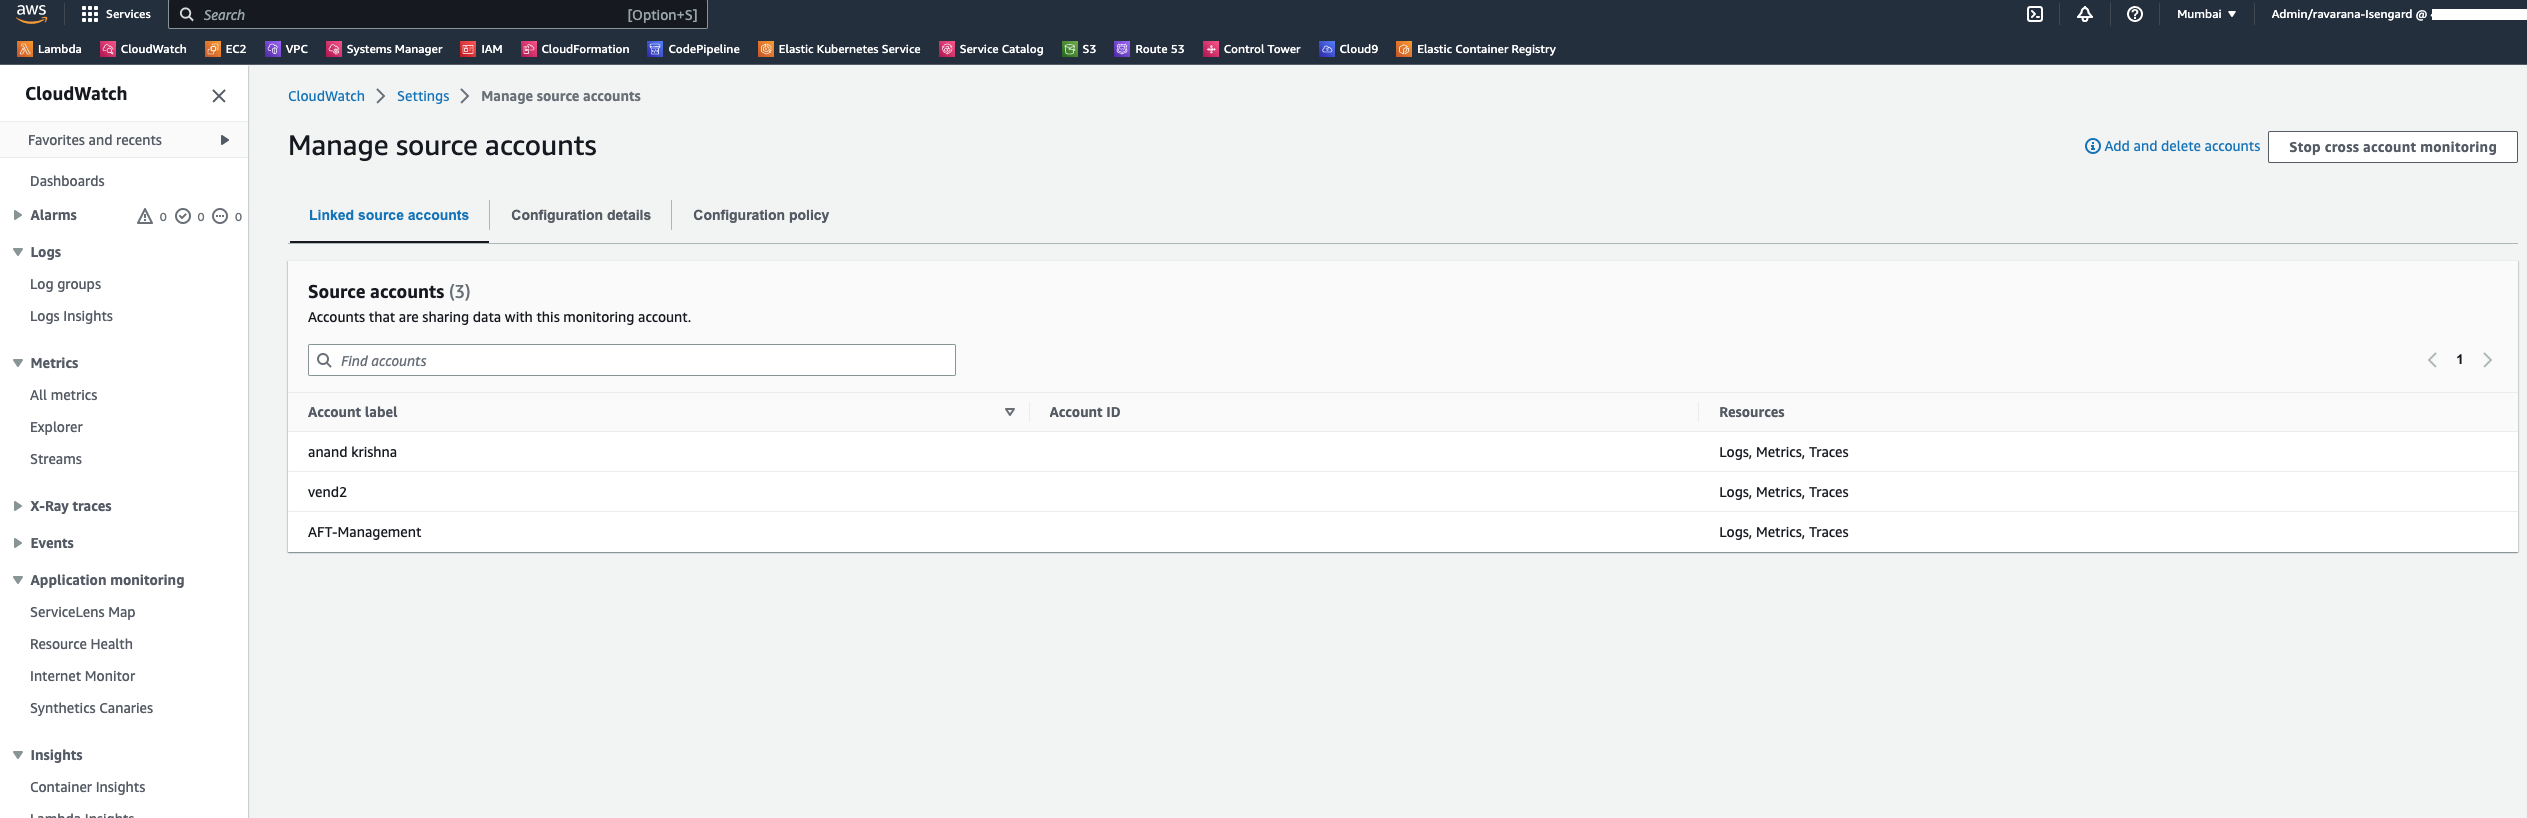
Task: Open Systems Manager shortcut
Action: [385, 49]
